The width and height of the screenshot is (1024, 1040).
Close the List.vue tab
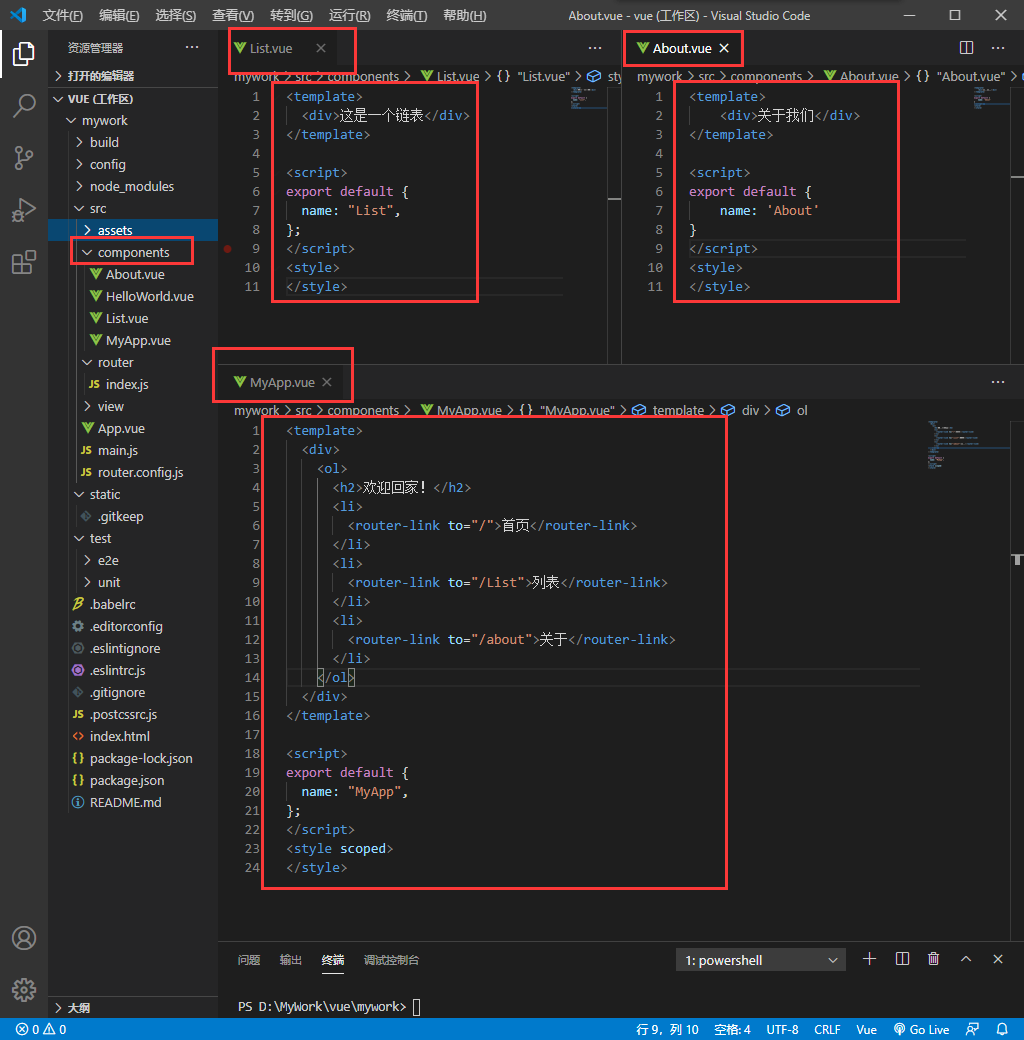[x=321, y=48]
